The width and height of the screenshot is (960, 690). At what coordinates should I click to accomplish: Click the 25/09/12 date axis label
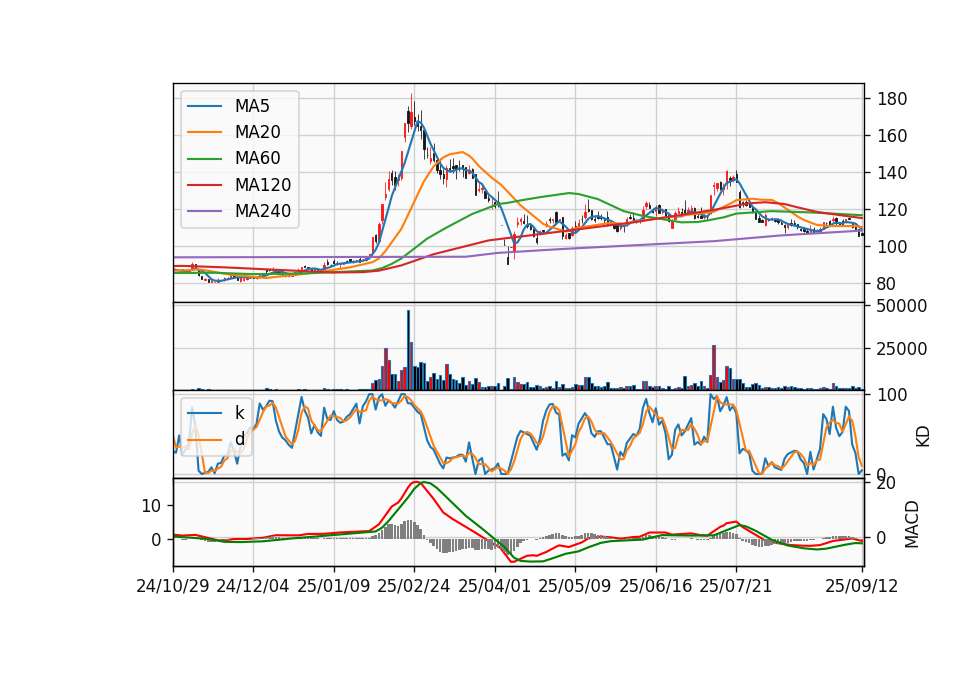(861, 586)
